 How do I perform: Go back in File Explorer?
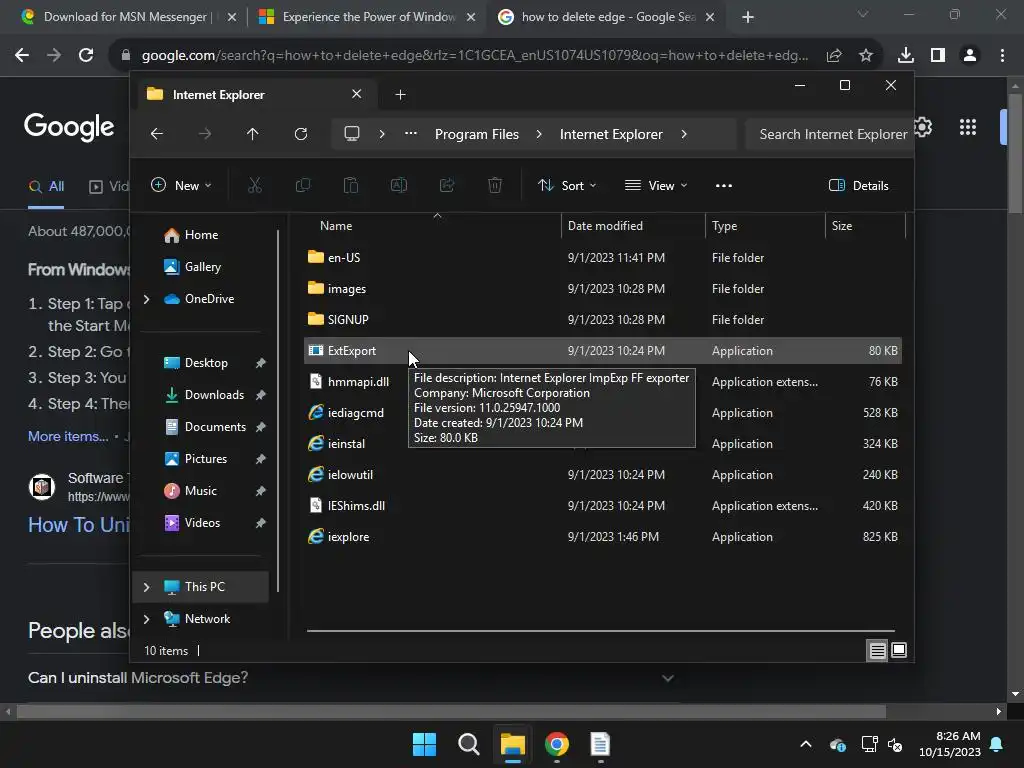coord(157,134)
